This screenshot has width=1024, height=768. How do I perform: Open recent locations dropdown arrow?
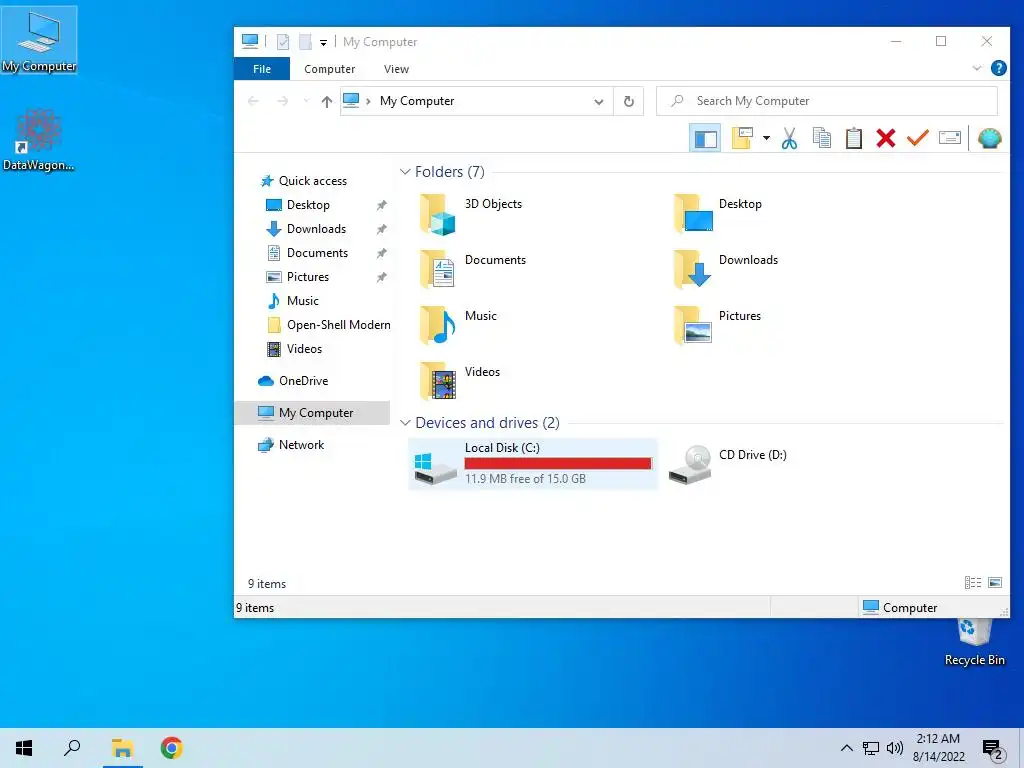pos(306,101)
